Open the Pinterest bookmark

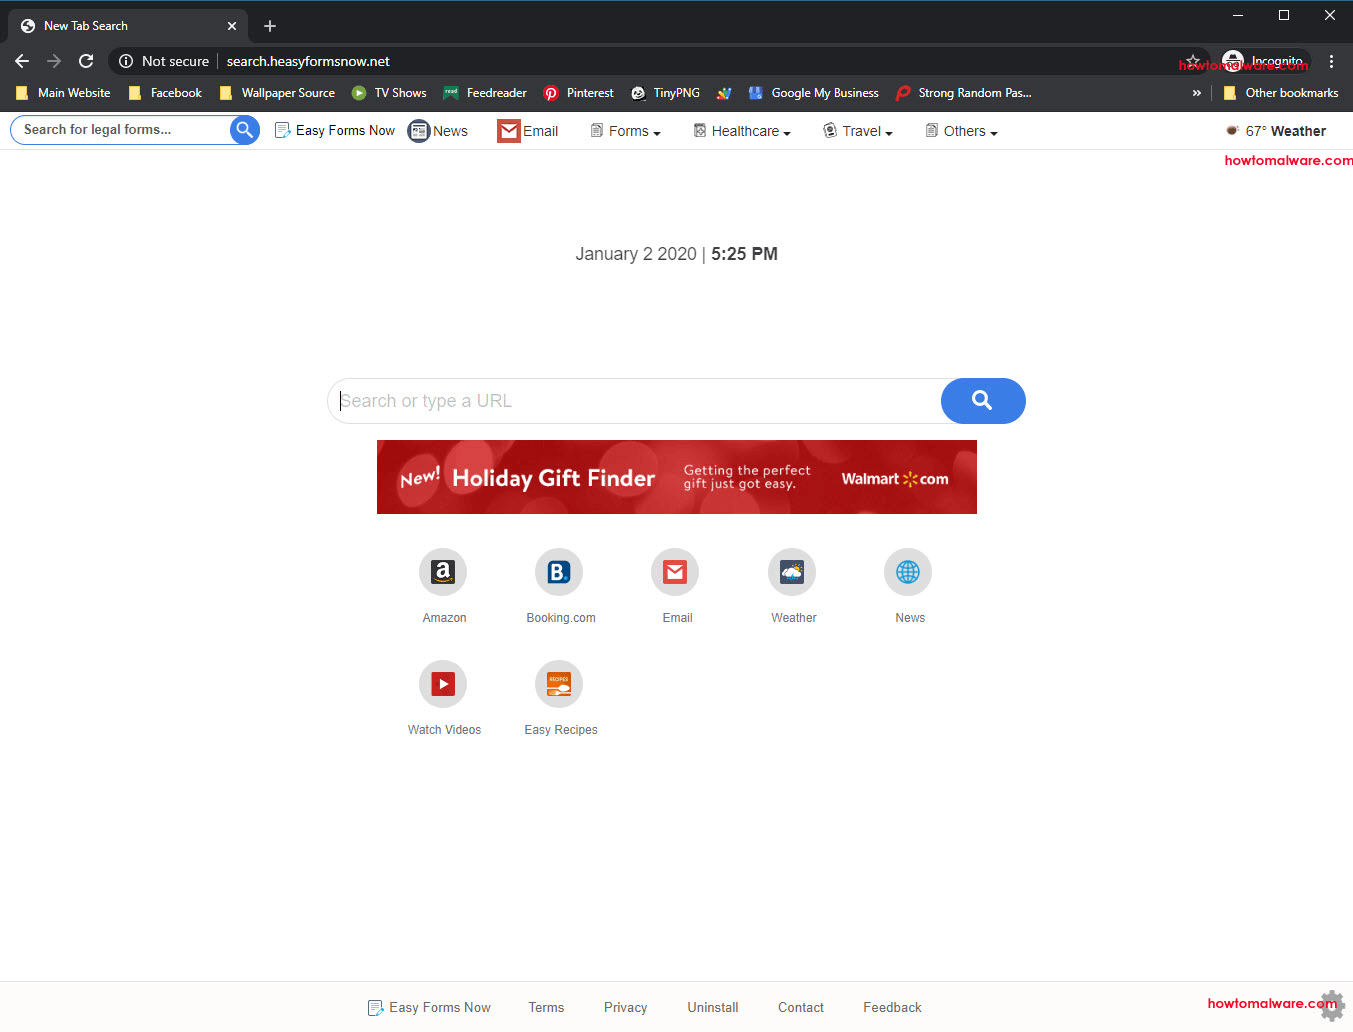pyautogui.click(x=579, y=93)
